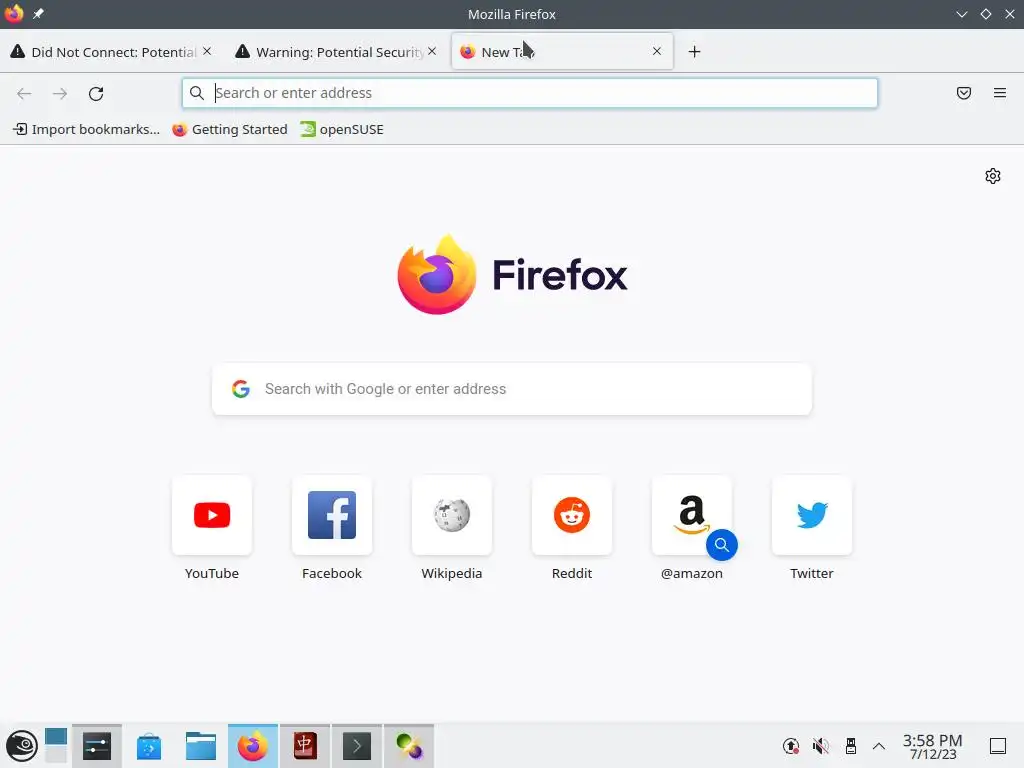Open the Getting Started bookmark
The image size is (1024, 768).
pos(230,129)
